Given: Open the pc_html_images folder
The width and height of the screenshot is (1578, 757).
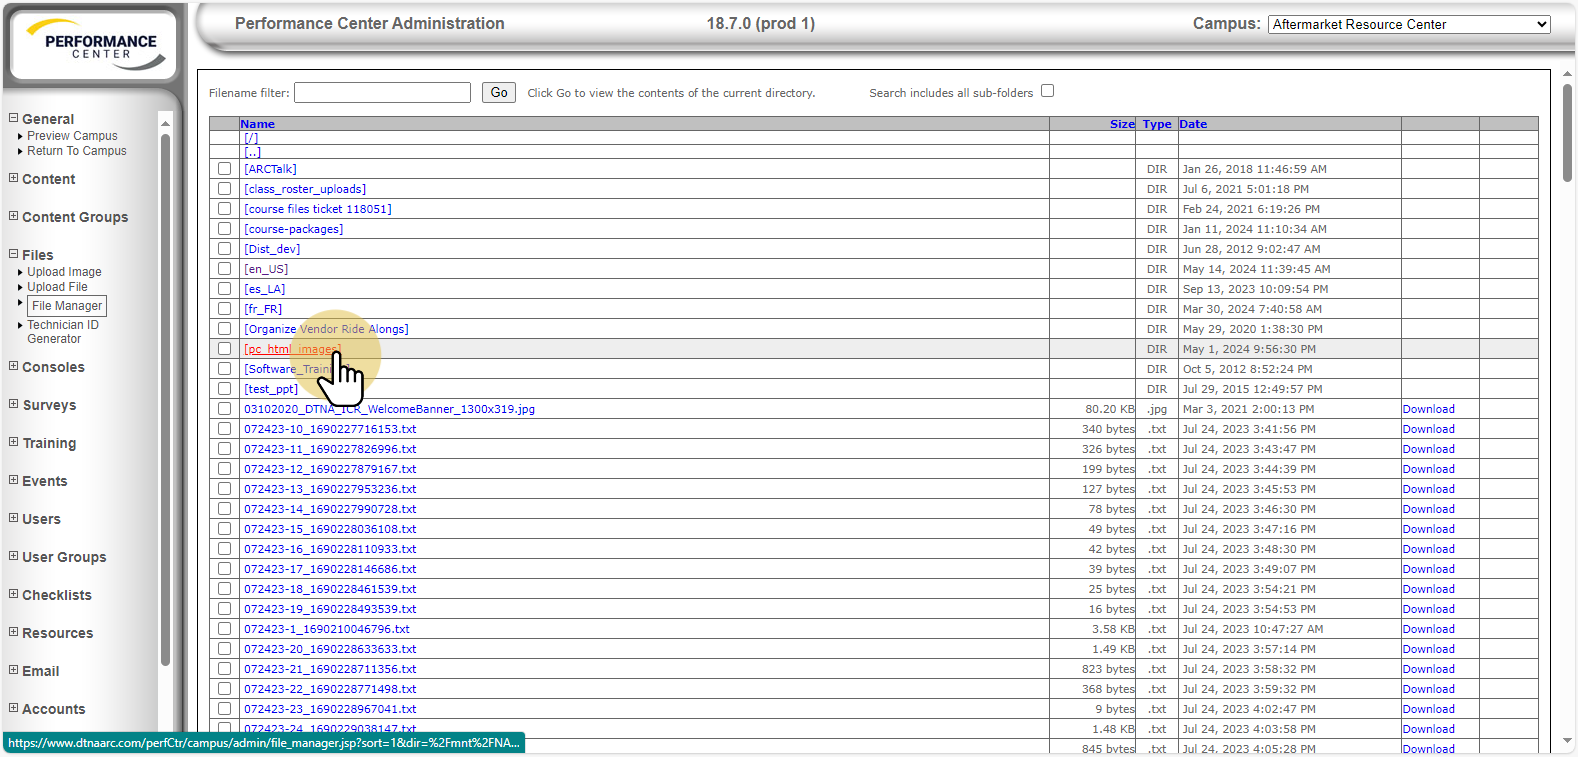Looking at the screenshot, I should tap(292, 349).
